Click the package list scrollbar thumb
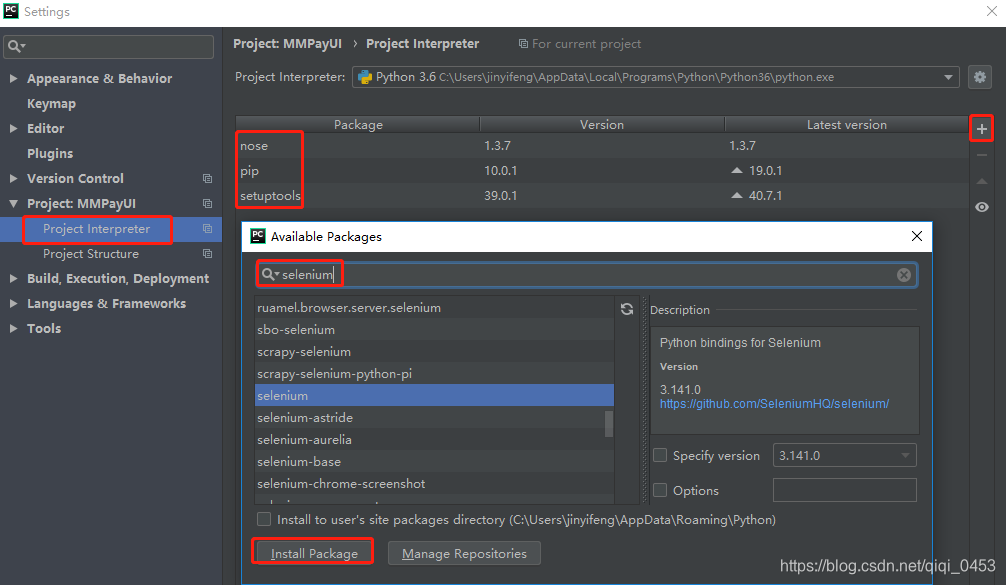Image resolution: width=1006 pixels, height=585 pixels. [609, 424]
